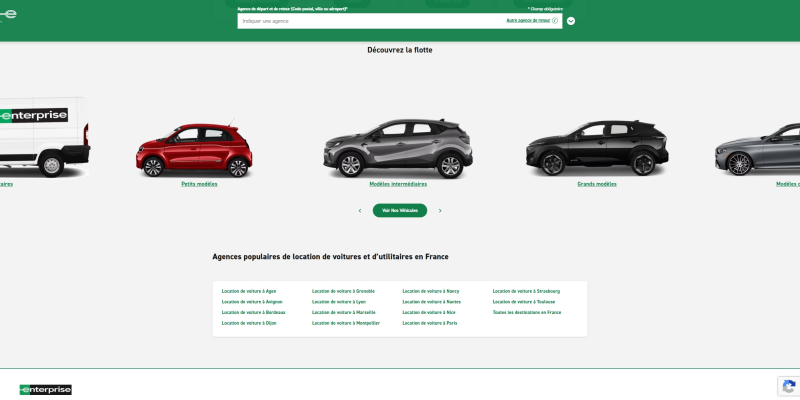
Task: Show the next vehicles with the right arrow
Action: click(440, 211)
